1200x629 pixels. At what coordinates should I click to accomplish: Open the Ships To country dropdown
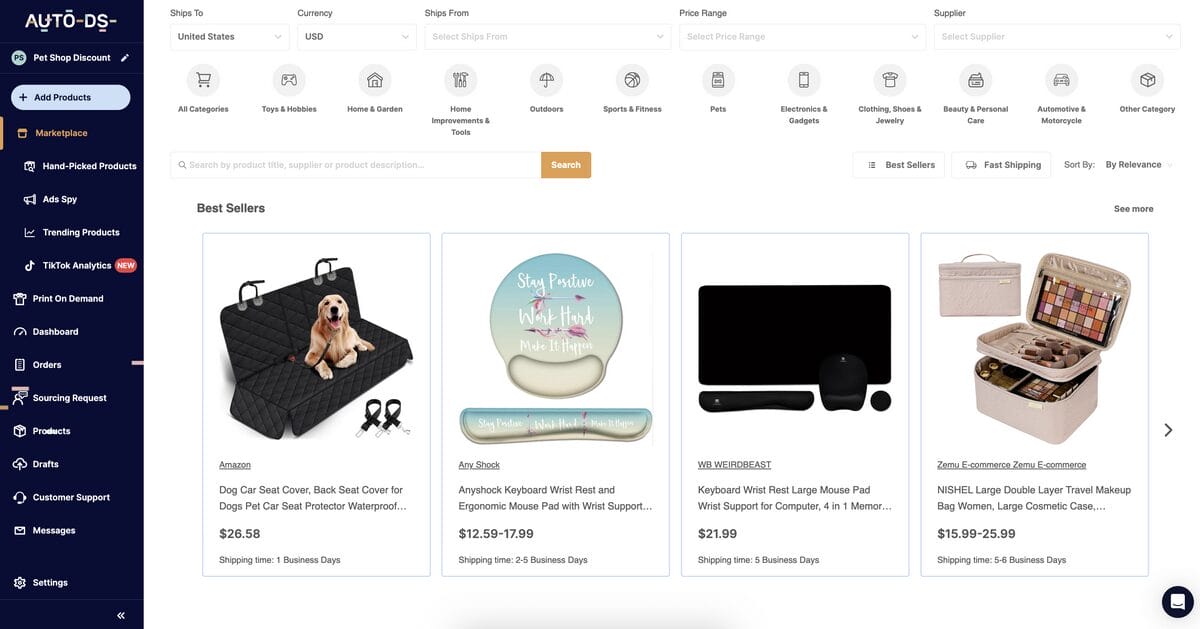point(227,34)
